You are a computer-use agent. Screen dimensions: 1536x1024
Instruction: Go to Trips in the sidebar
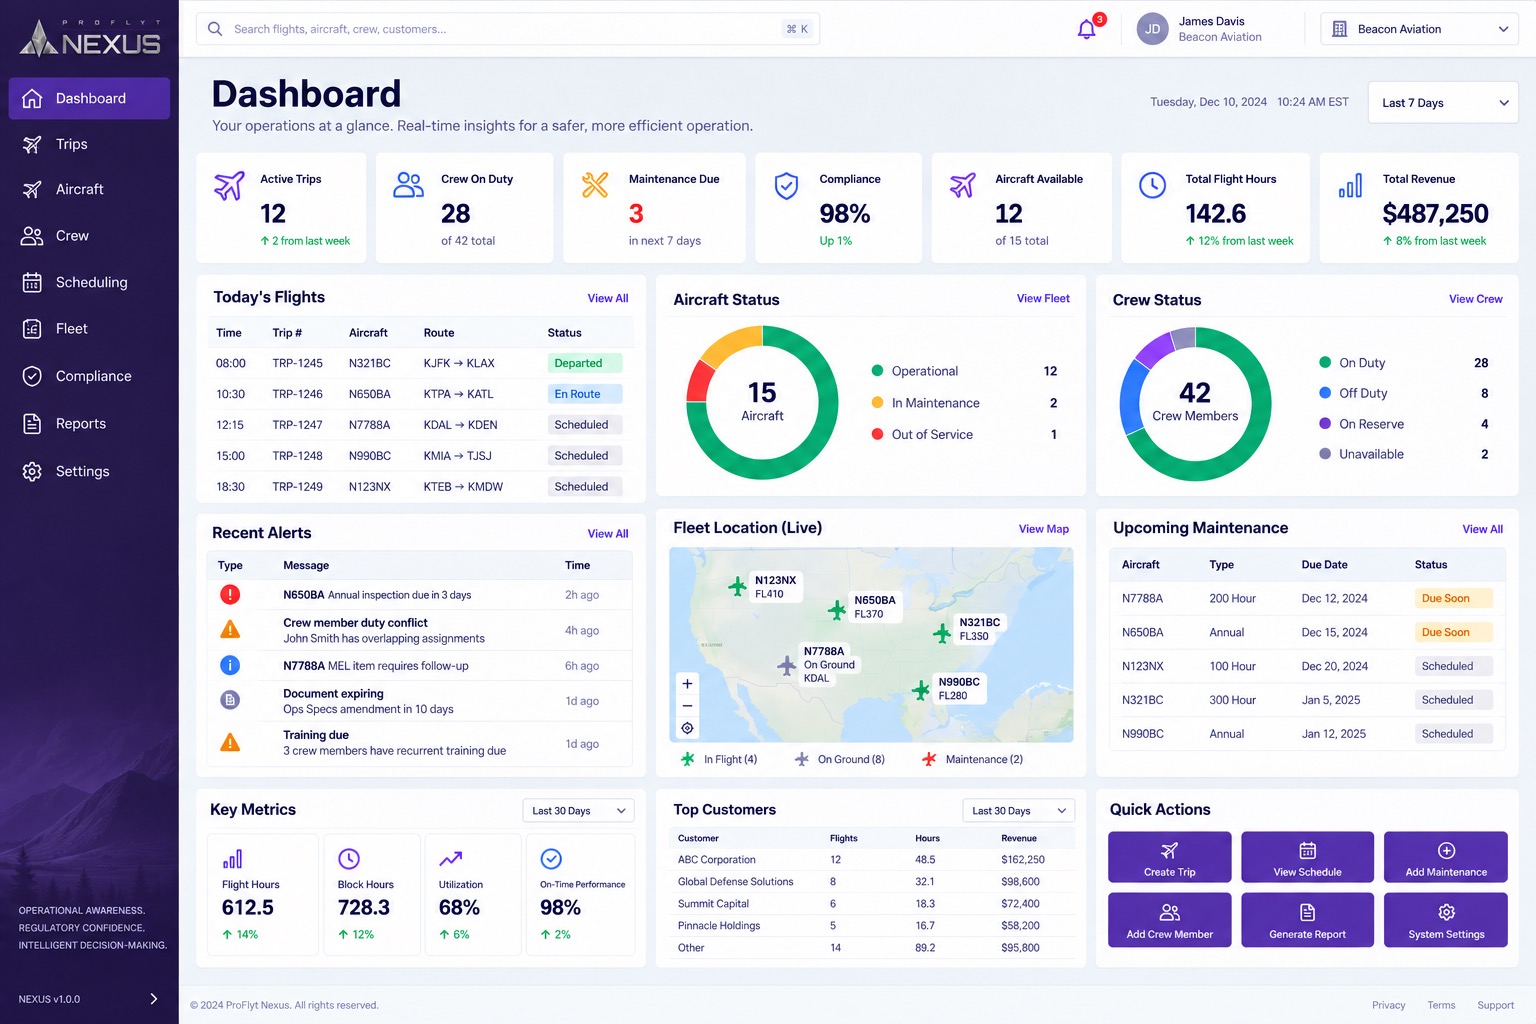point(89,144)
